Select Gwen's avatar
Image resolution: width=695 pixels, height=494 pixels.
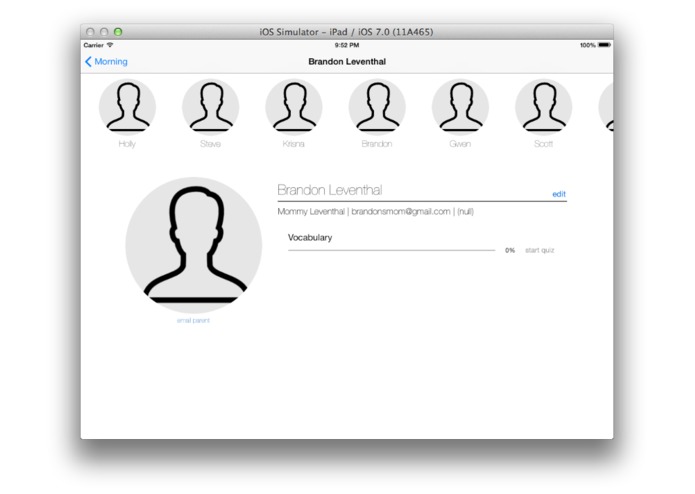coord(461,107)
